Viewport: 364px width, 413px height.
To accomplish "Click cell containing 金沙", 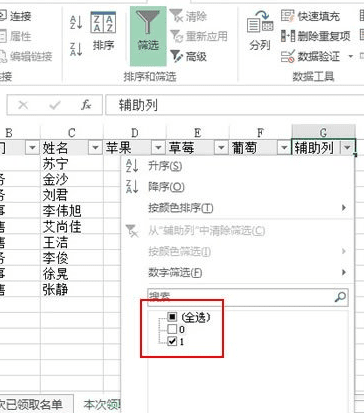I will point(72,179).
